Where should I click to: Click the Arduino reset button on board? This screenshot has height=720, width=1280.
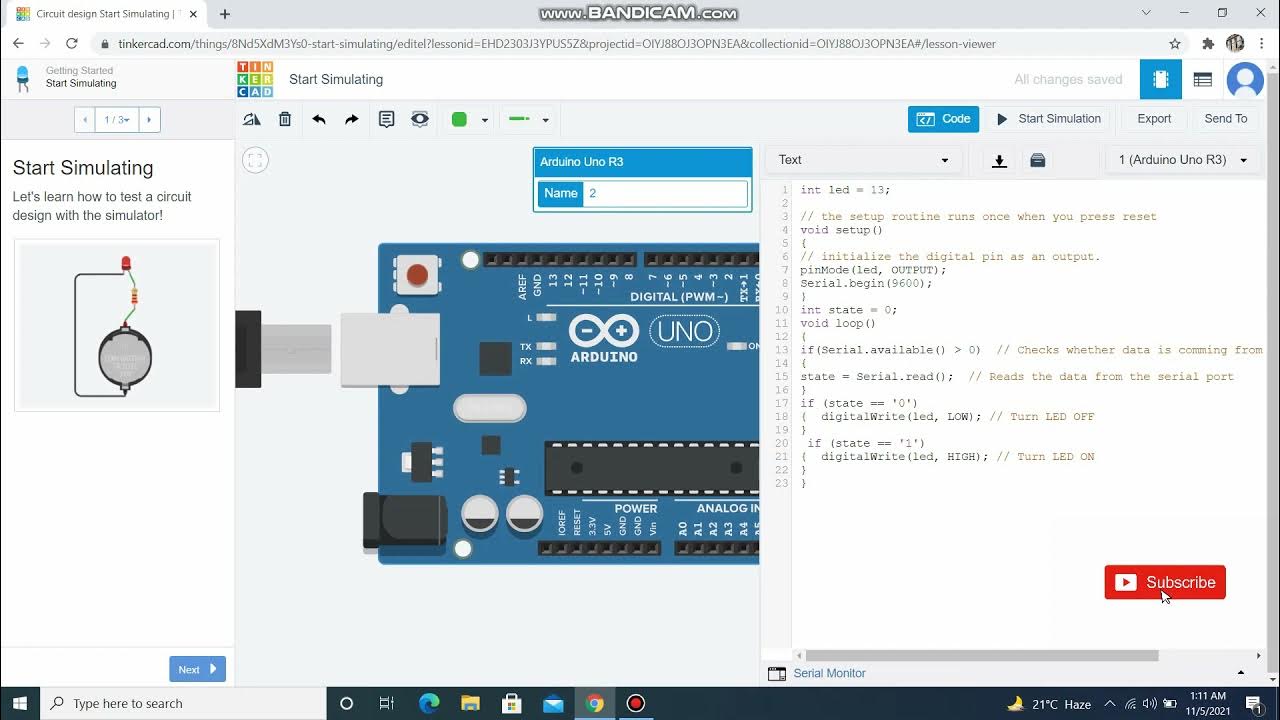(417, 275)
